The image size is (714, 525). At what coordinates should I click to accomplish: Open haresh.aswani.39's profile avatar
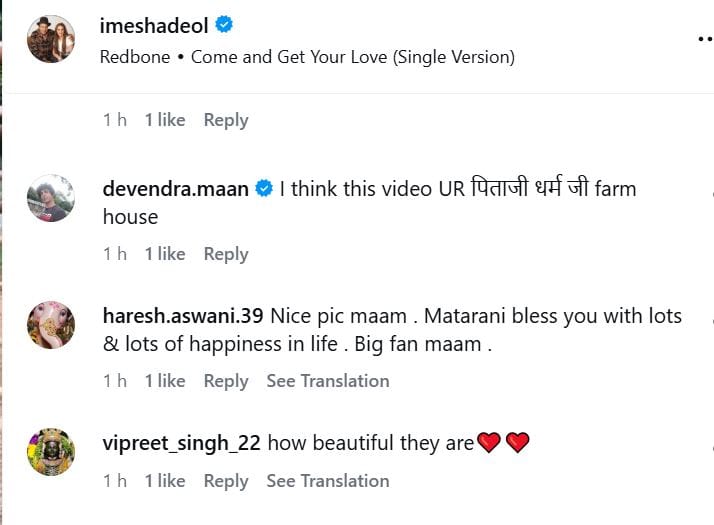(50, 325)
